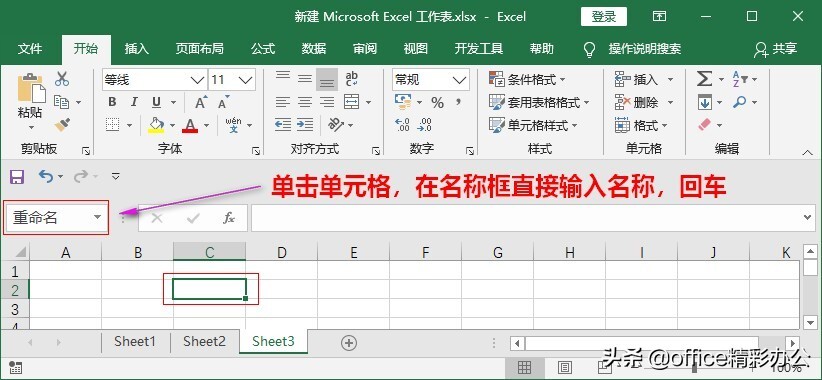Apply yellow fill color bucket
Viewport: 822px width, 380px height.
pos(156,125)
